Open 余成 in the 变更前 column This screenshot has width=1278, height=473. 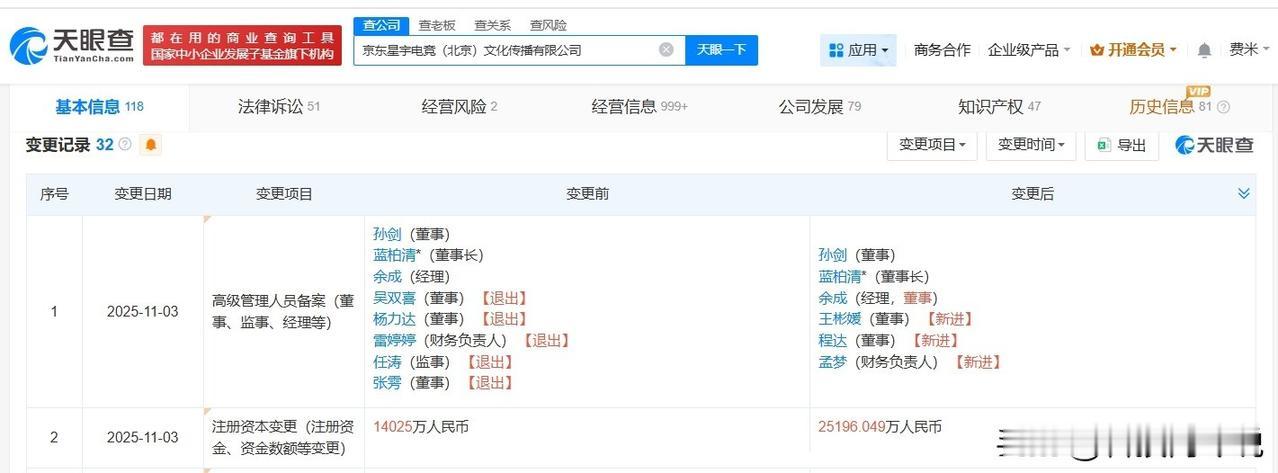[x=387, y=276]
